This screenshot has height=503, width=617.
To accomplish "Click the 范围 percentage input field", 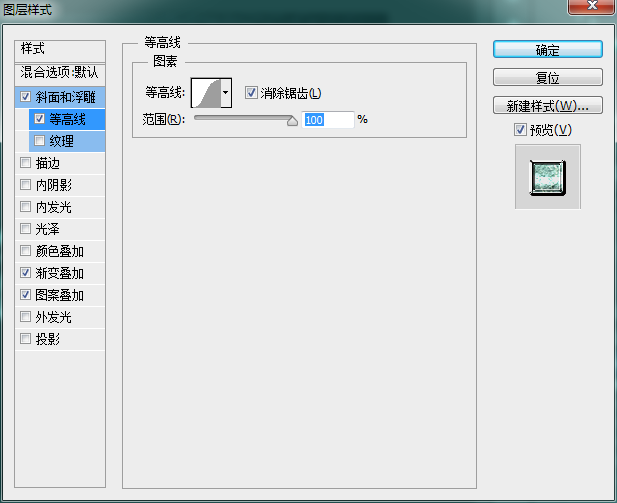I will pos(328,119).
